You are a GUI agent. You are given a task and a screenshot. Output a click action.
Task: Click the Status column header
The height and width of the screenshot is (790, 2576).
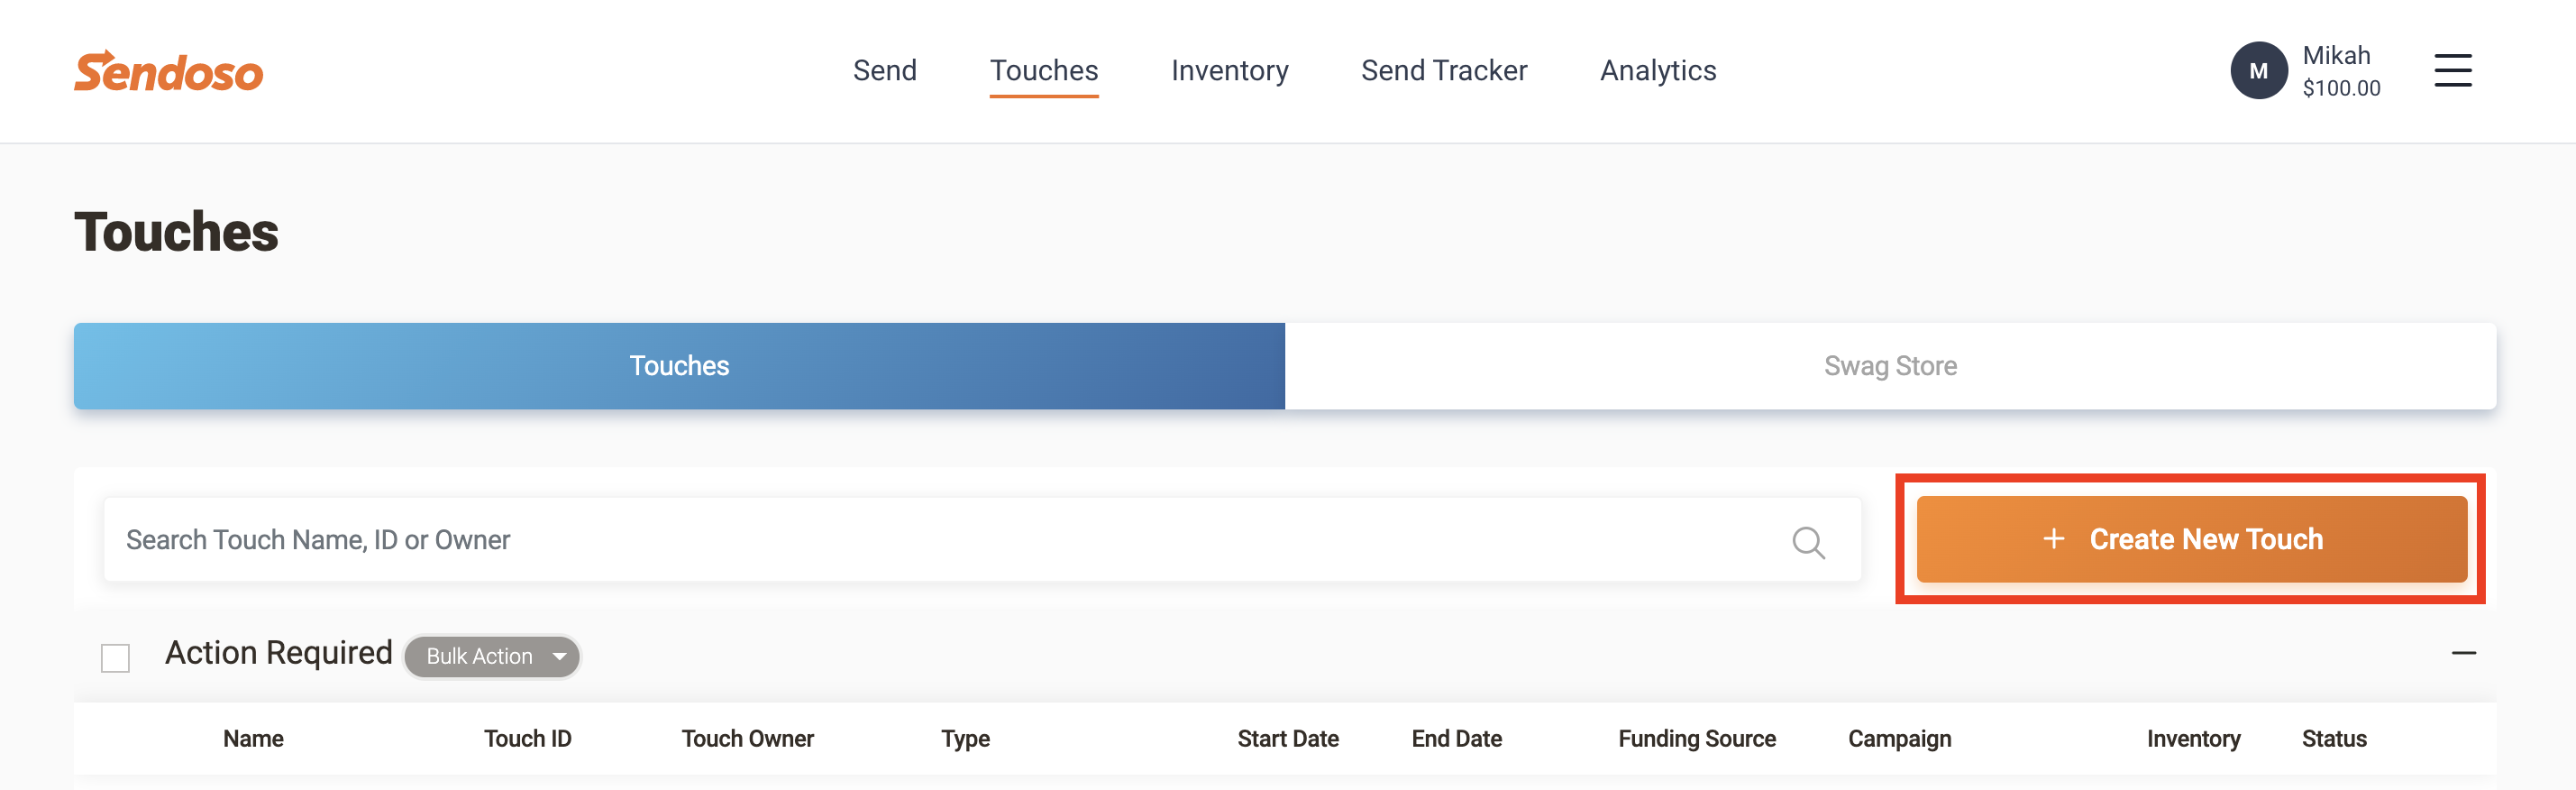[2333, 739]
